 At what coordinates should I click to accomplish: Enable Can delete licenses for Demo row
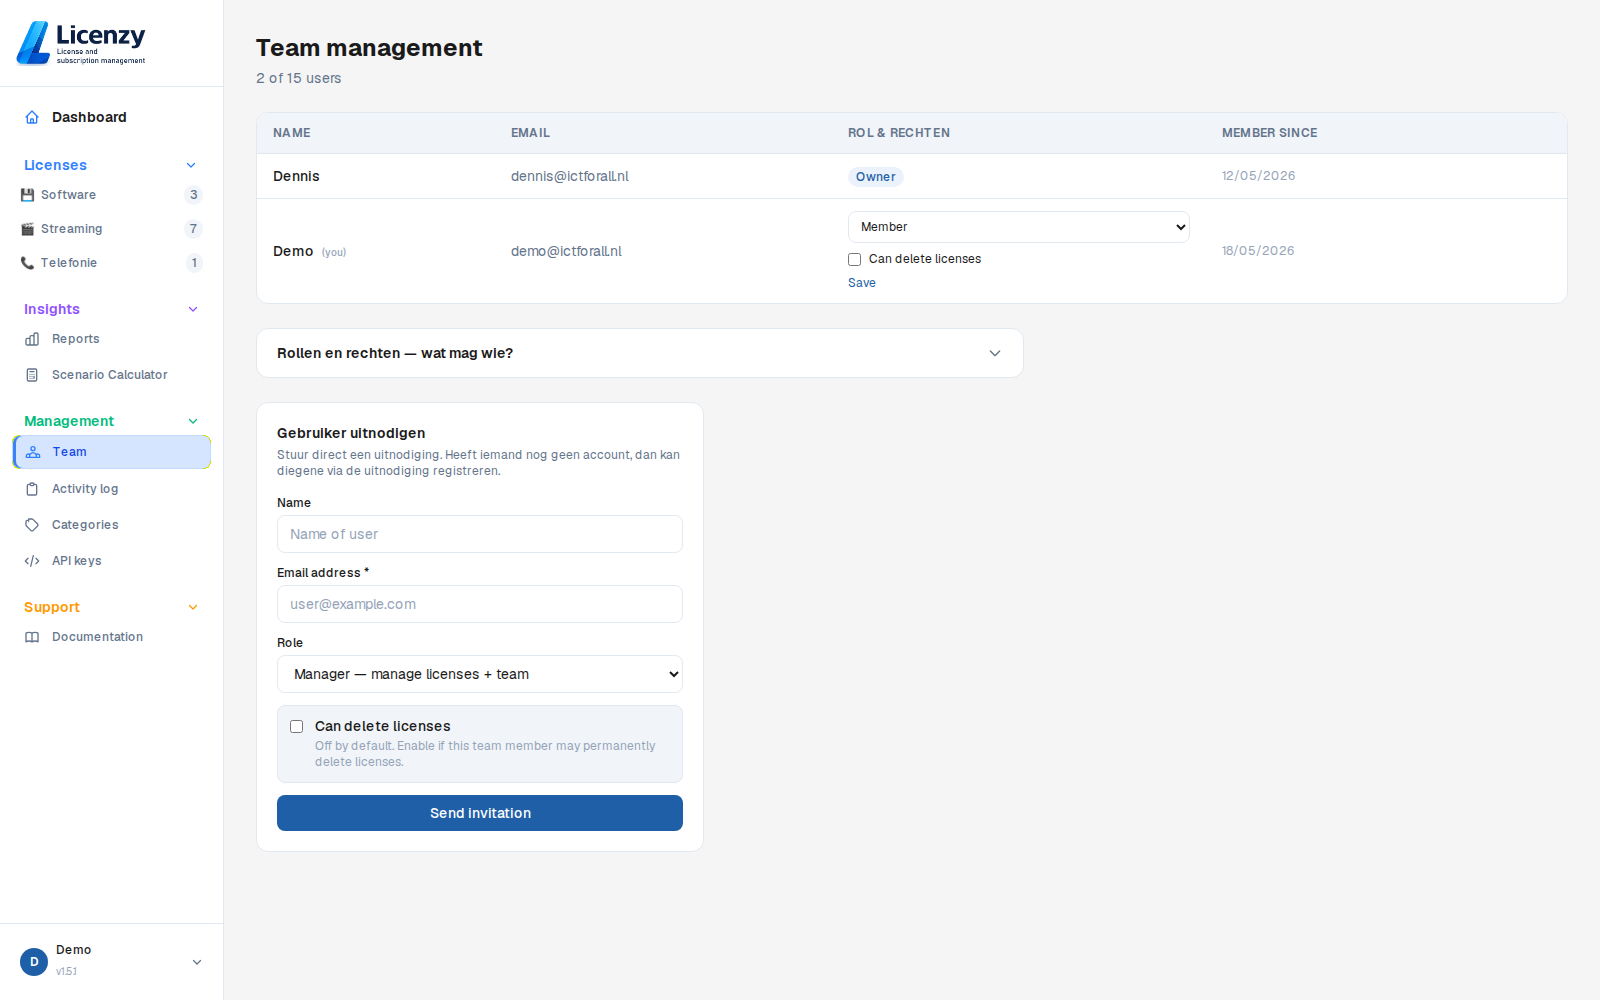pyautogui.click(x=855, y=259)
